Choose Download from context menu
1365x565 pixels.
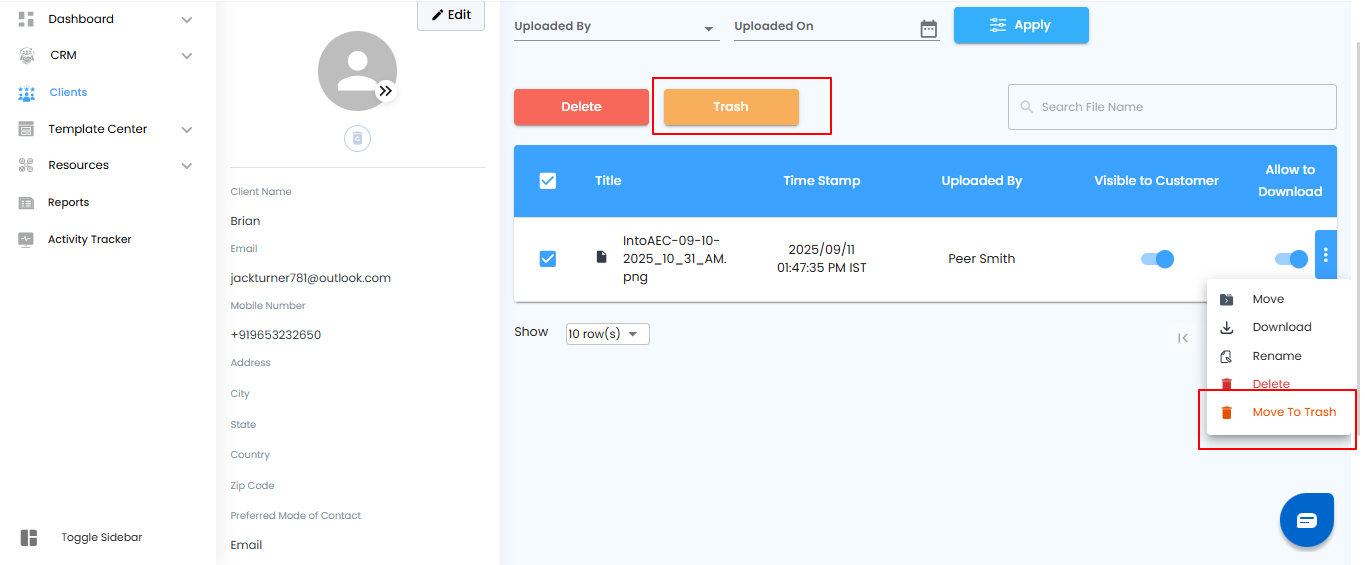(x=1282, y=328)
